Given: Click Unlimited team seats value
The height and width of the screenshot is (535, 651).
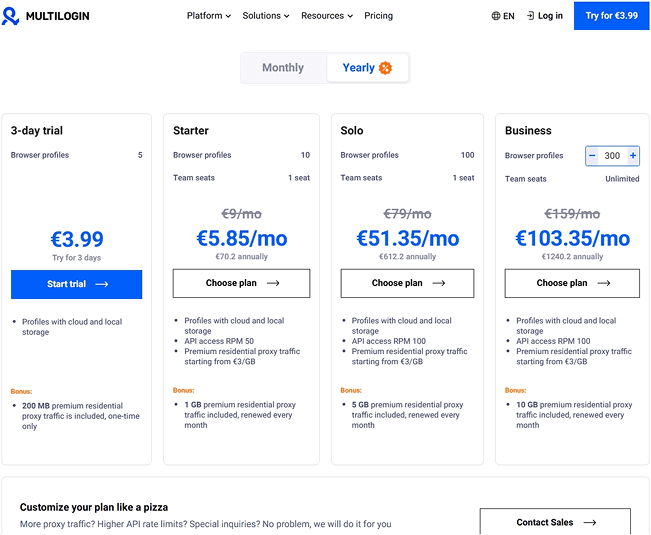Looking at the screenshot, I should [622, 179].
